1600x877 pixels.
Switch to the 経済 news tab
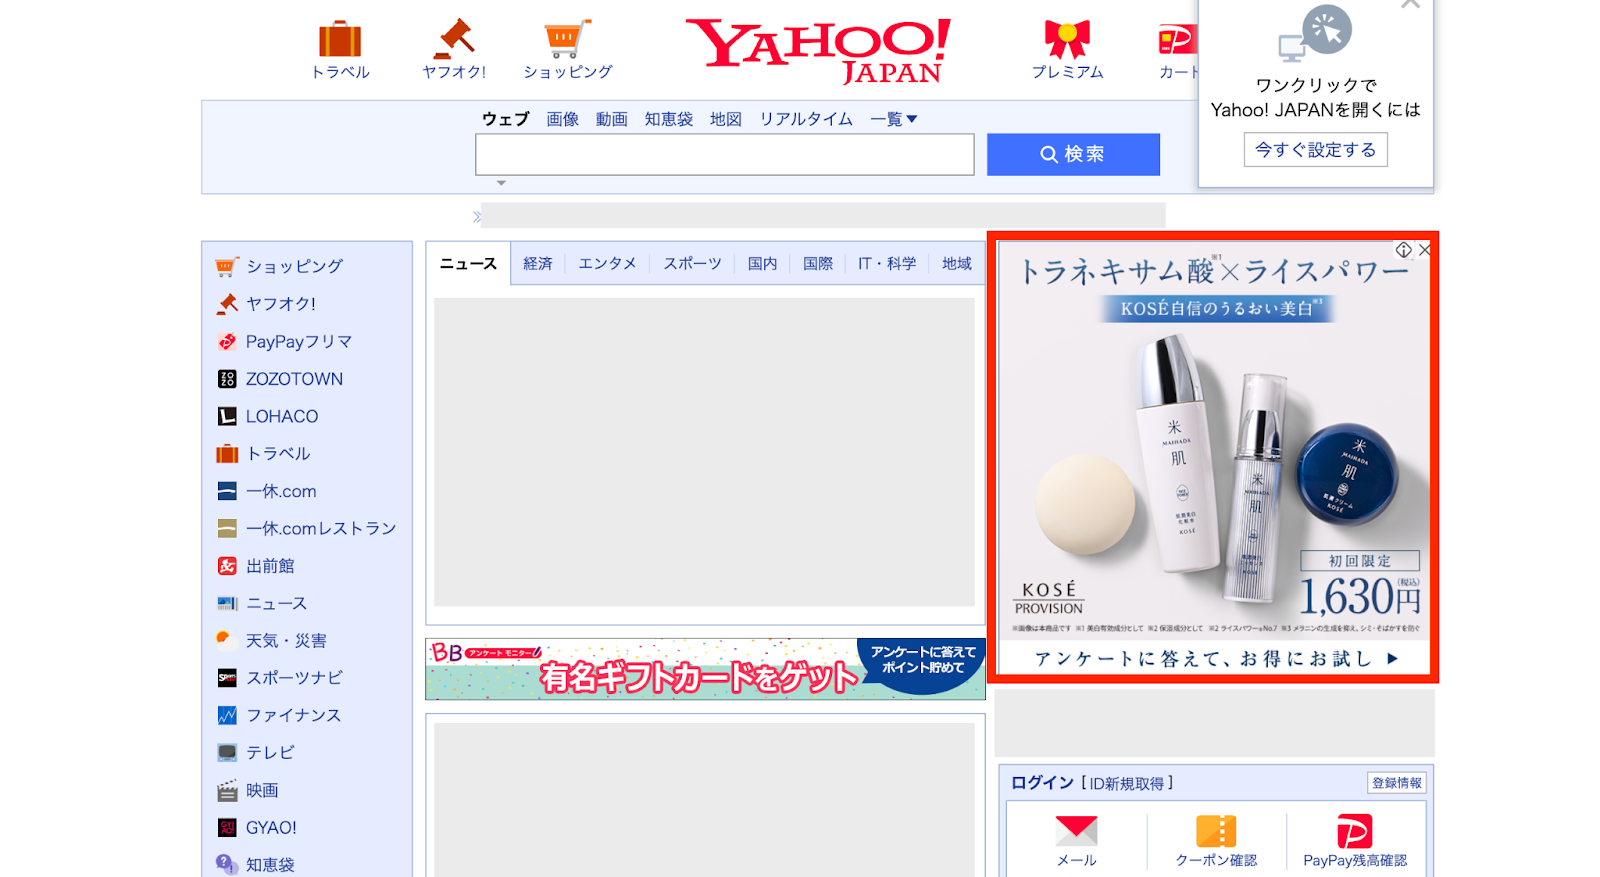click(538, 263)
